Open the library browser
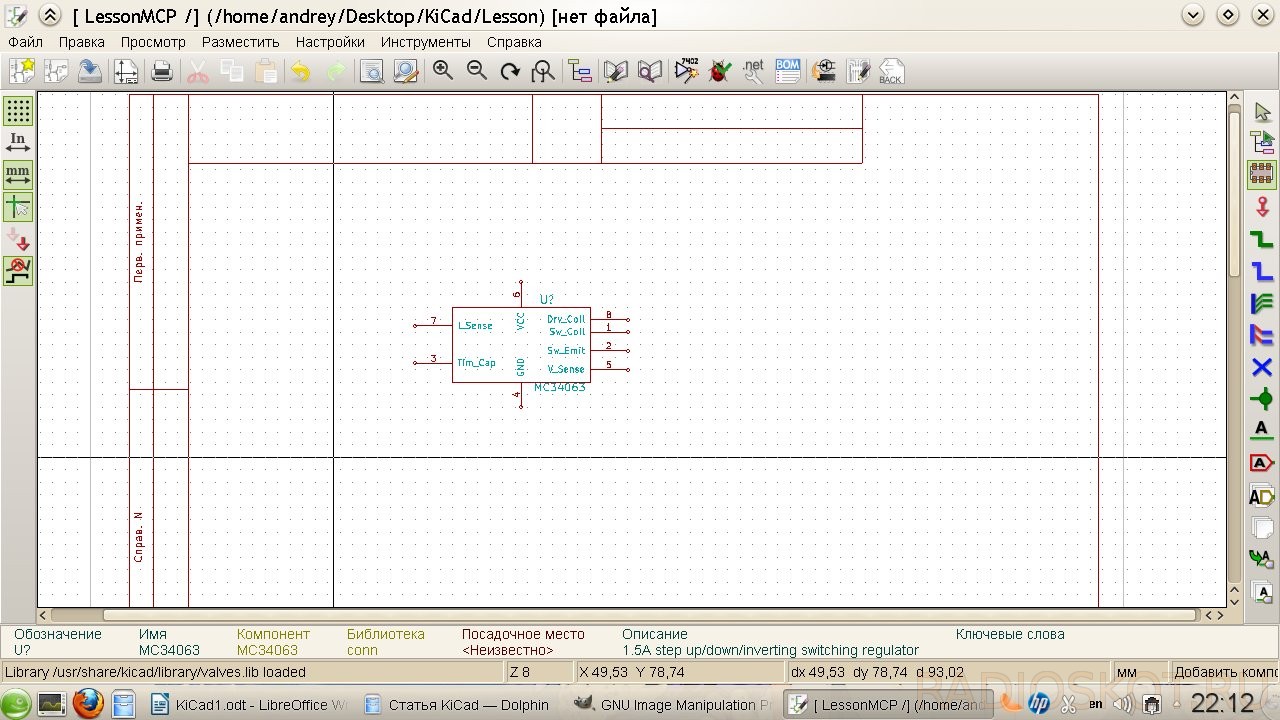The width and height of the screenshot is (1280, 720). (650, 71)
